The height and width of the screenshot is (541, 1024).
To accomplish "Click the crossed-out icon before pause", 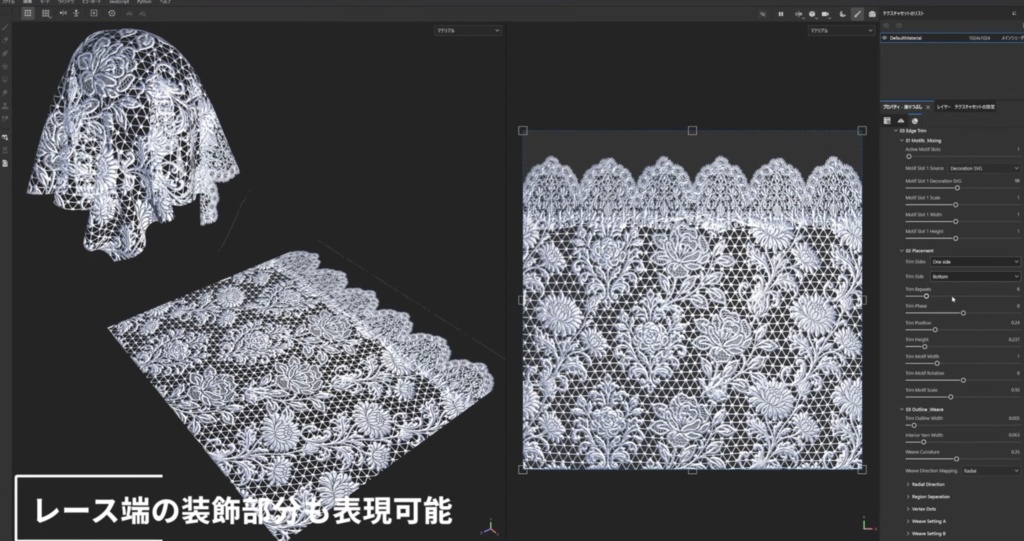I will (763, 14).
